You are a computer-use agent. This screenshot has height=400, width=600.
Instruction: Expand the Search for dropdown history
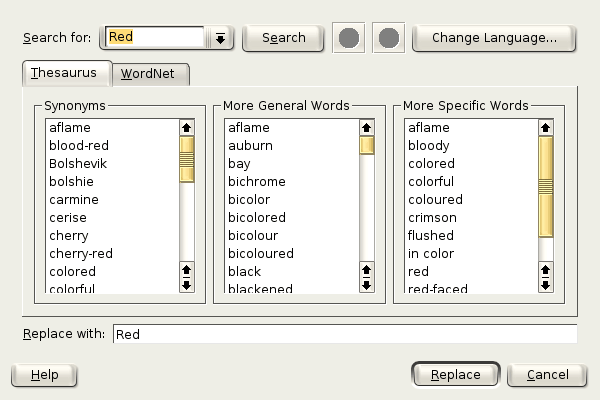pyautogui.click(x=220, y=38)
